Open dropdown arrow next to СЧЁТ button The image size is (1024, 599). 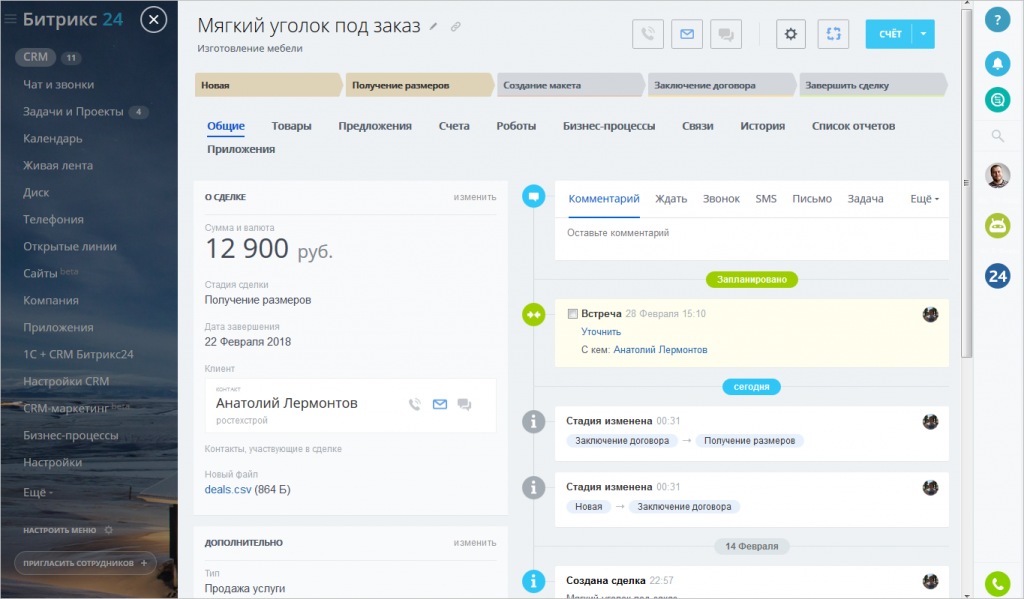pyautogui.click(x=924, y=34)
